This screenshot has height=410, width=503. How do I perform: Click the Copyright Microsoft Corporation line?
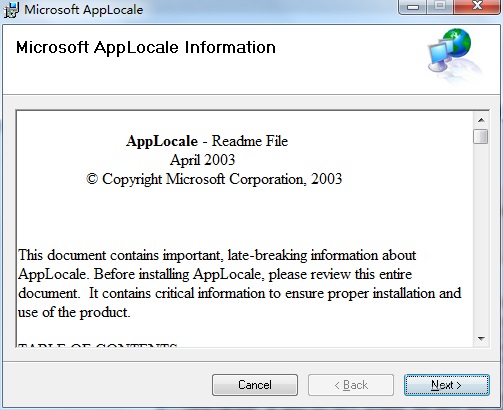pyautogui.click(x=214, y=179)
